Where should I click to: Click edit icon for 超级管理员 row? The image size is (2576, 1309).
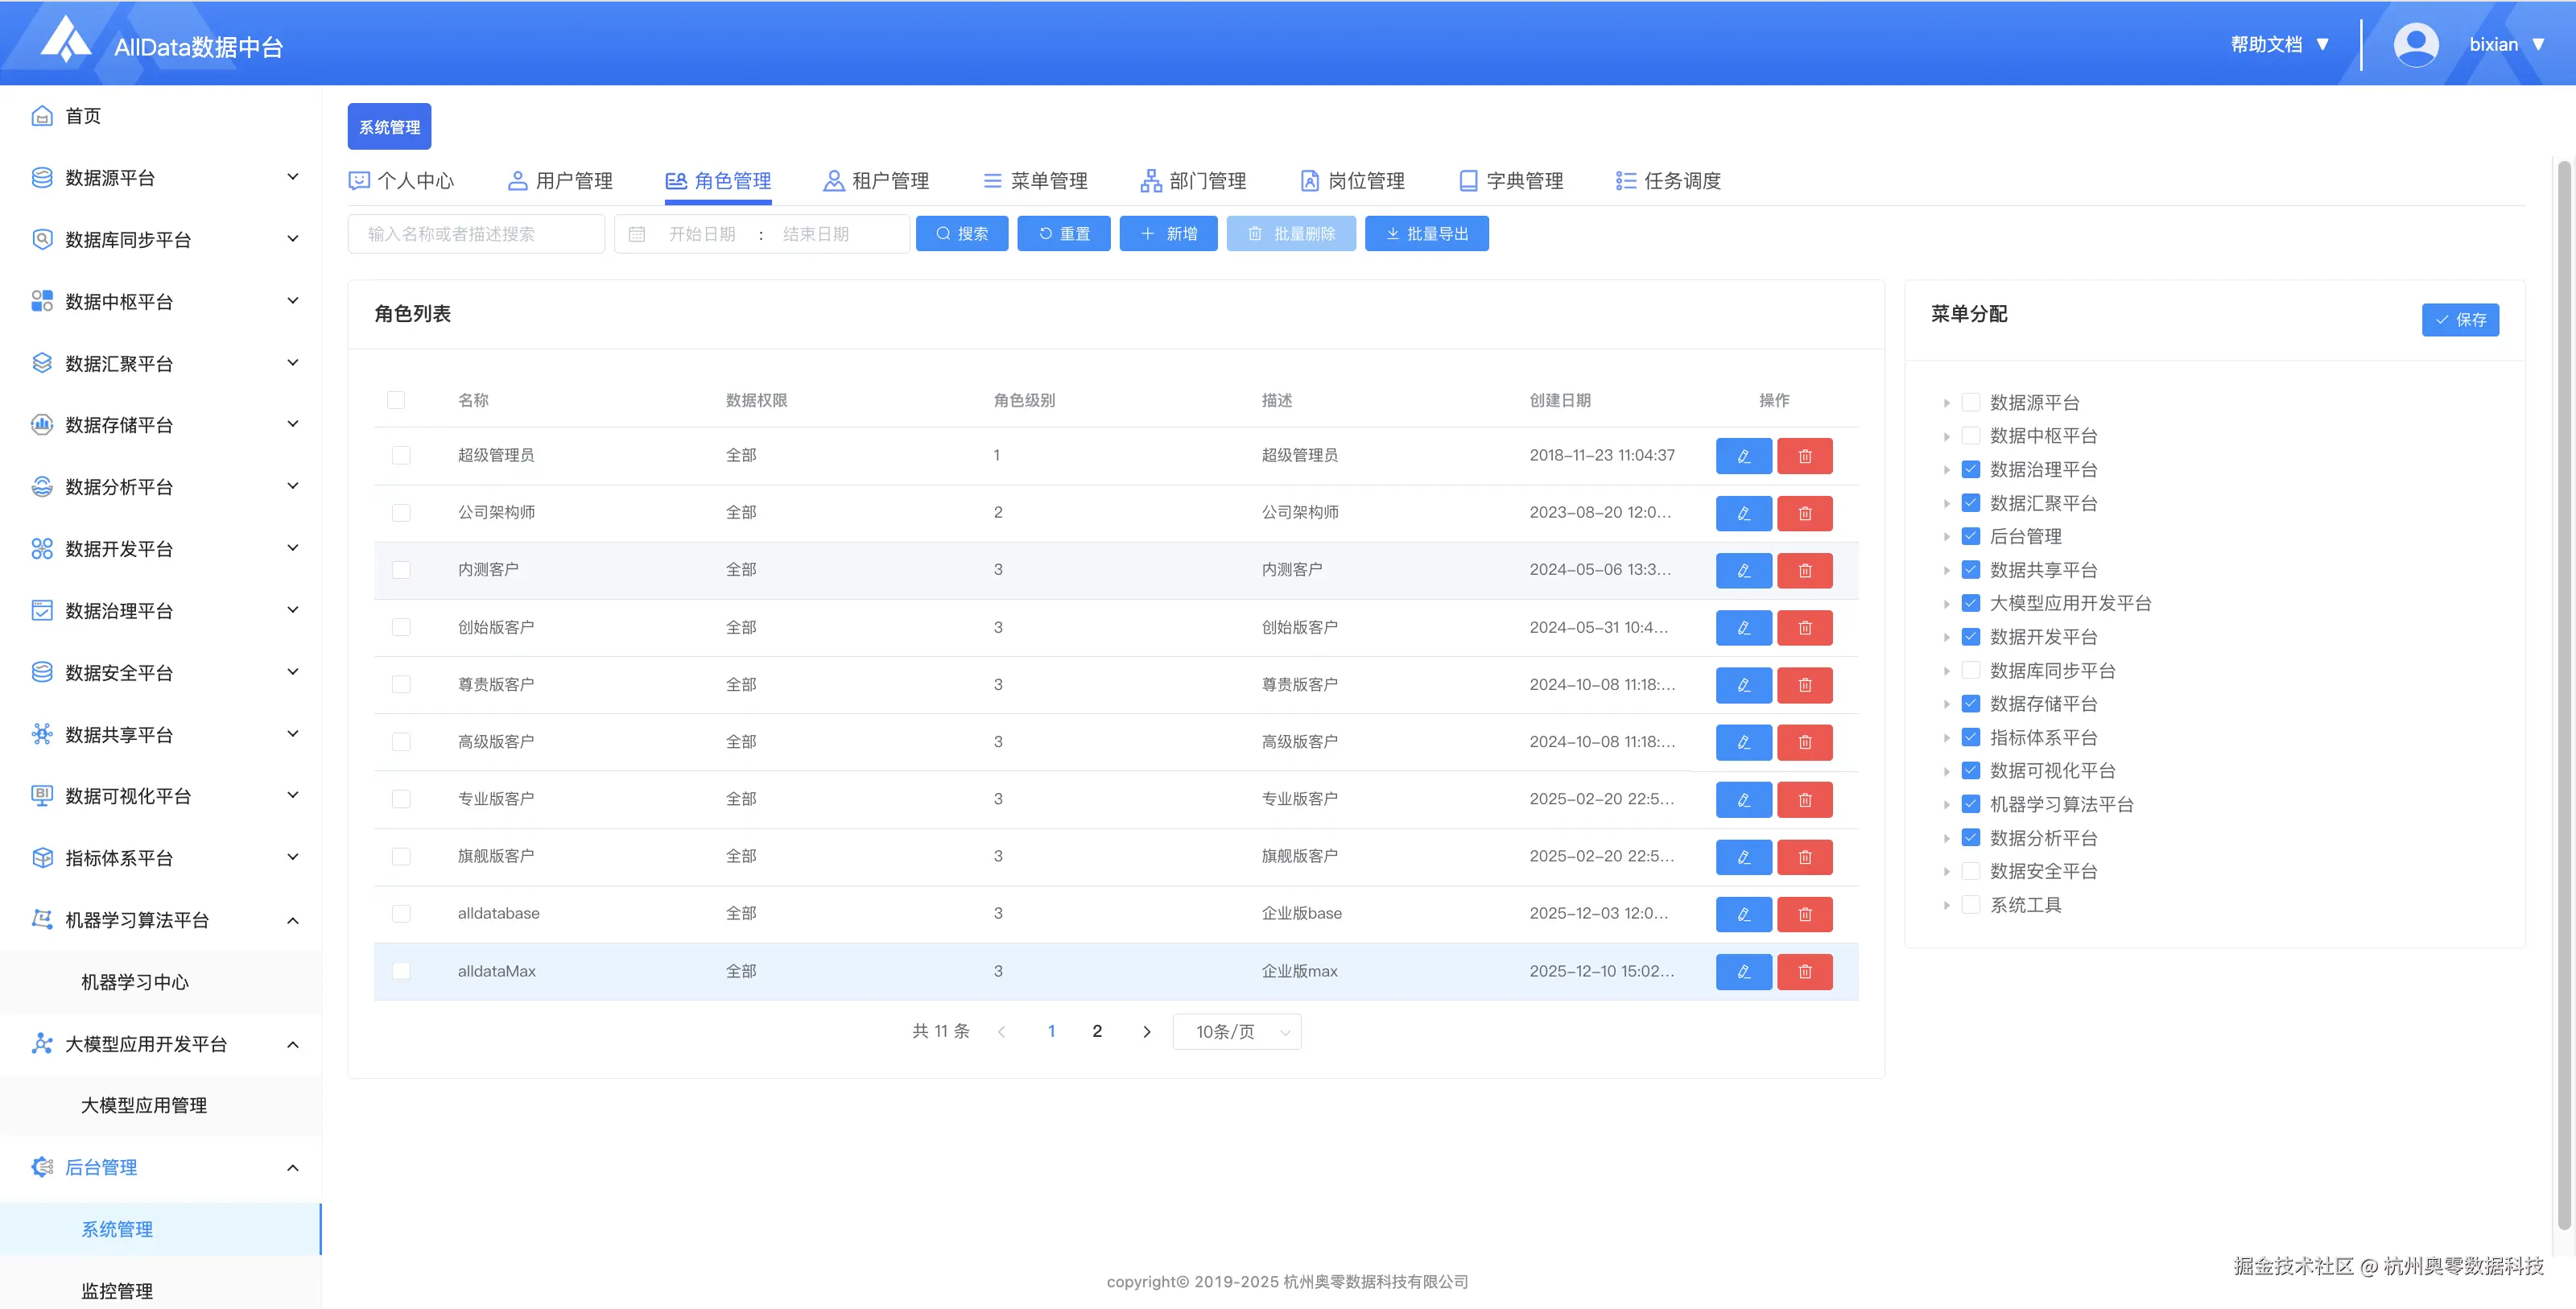1743,456
